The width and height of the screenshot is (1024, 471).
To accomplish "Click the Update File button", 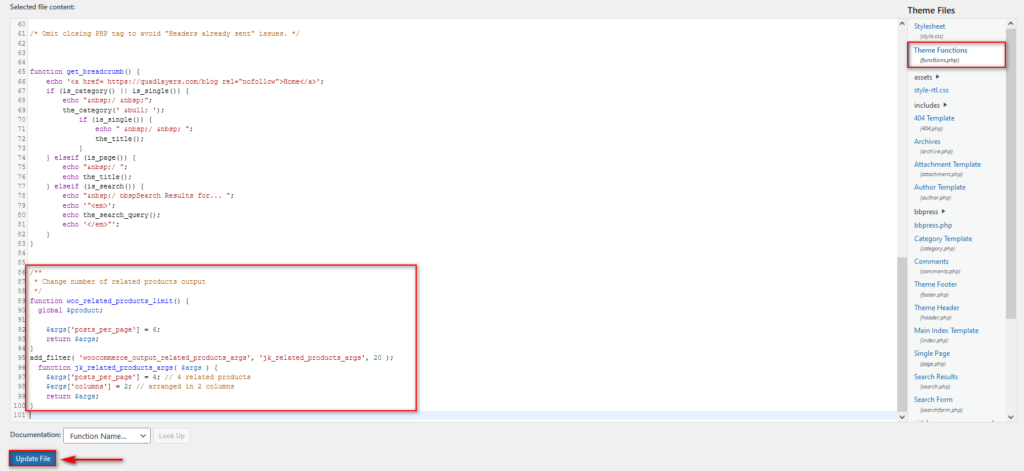I will (x=33, y=459).
